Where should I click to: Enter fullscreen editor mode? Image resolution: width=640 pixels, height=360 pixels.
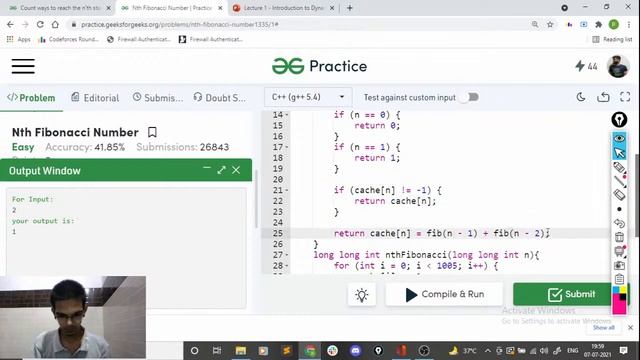point(625,97)
